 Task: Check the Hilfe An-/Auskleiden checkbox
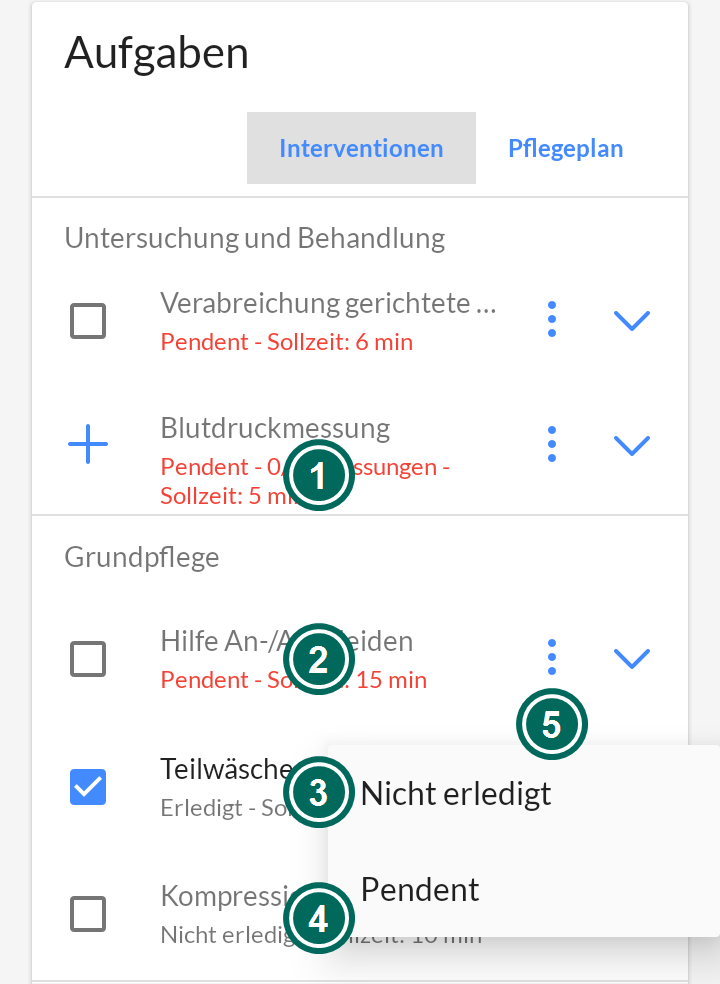point(88,659)
